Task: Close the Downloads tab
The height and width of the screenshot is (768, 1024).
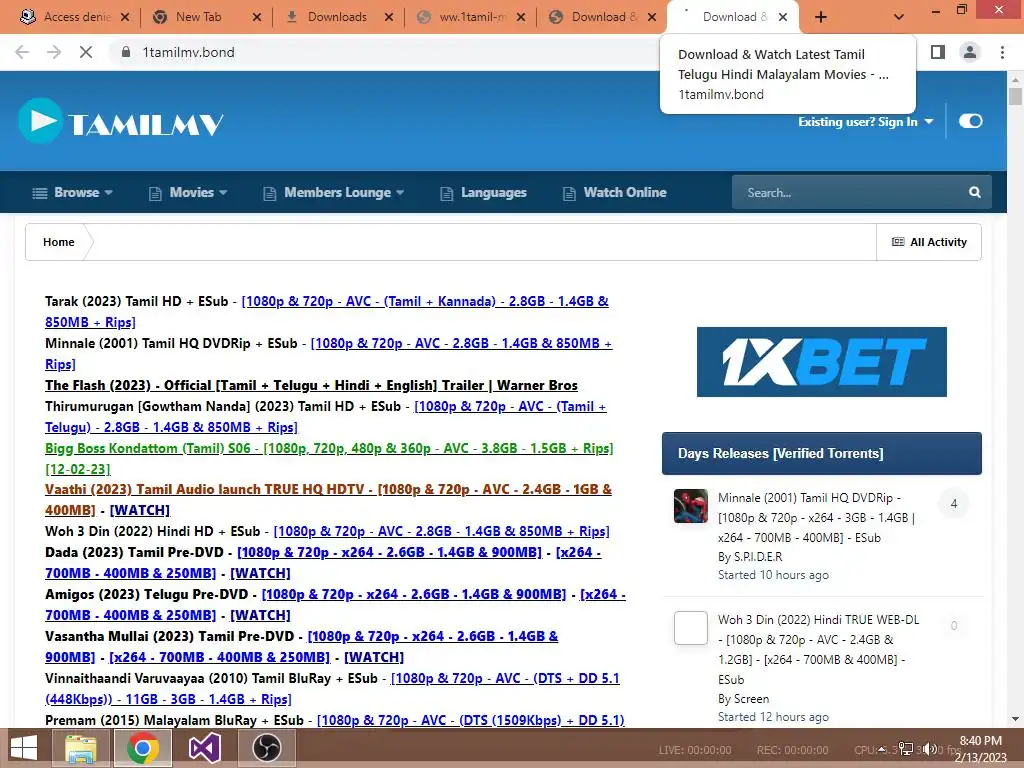Action: pyautogui.click(x=389, y=17)
